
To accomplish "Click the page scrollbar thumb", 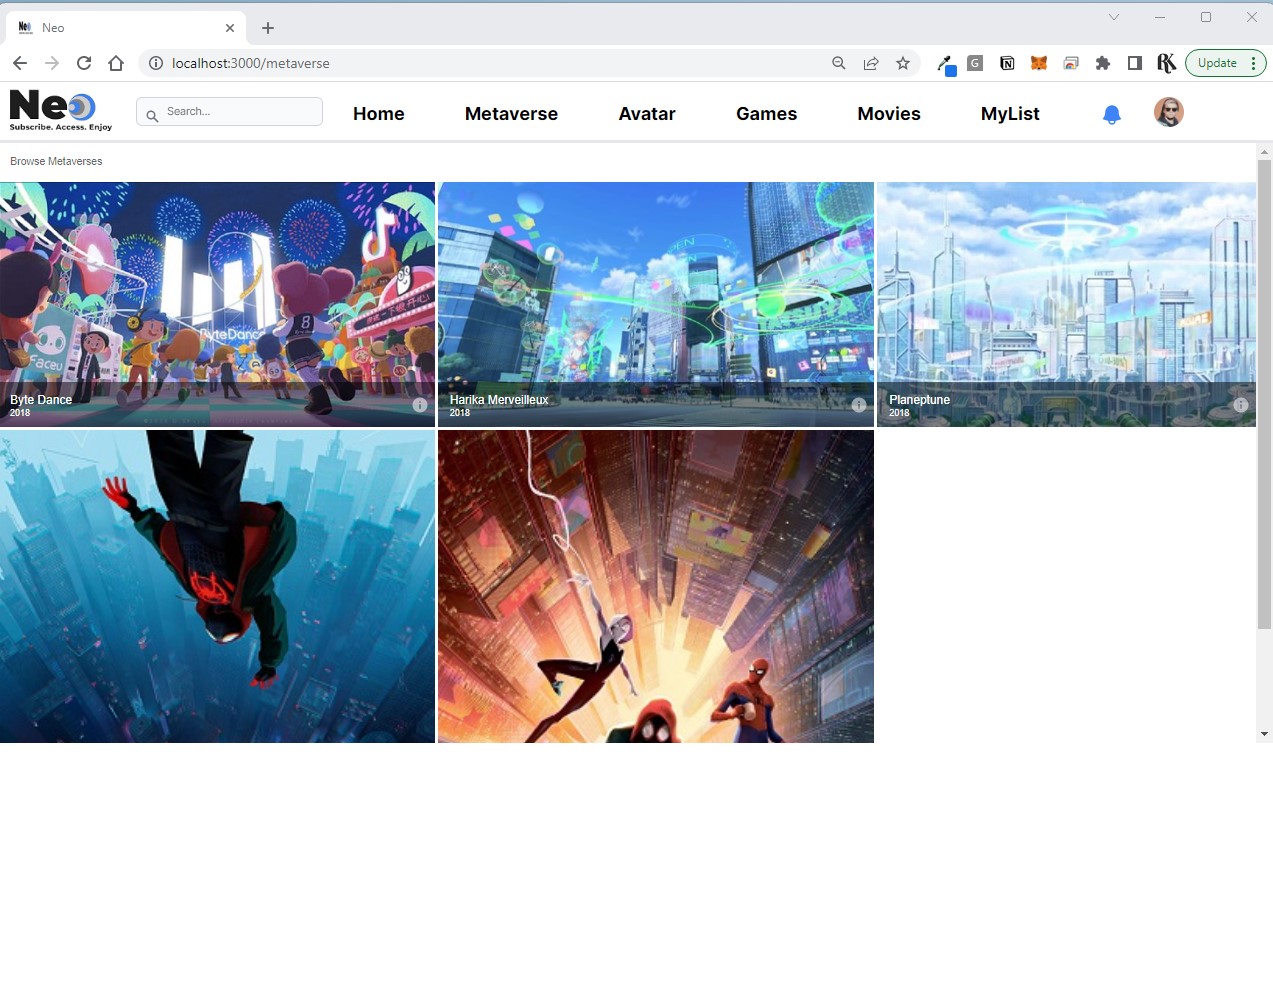I will coord(1264,394).
